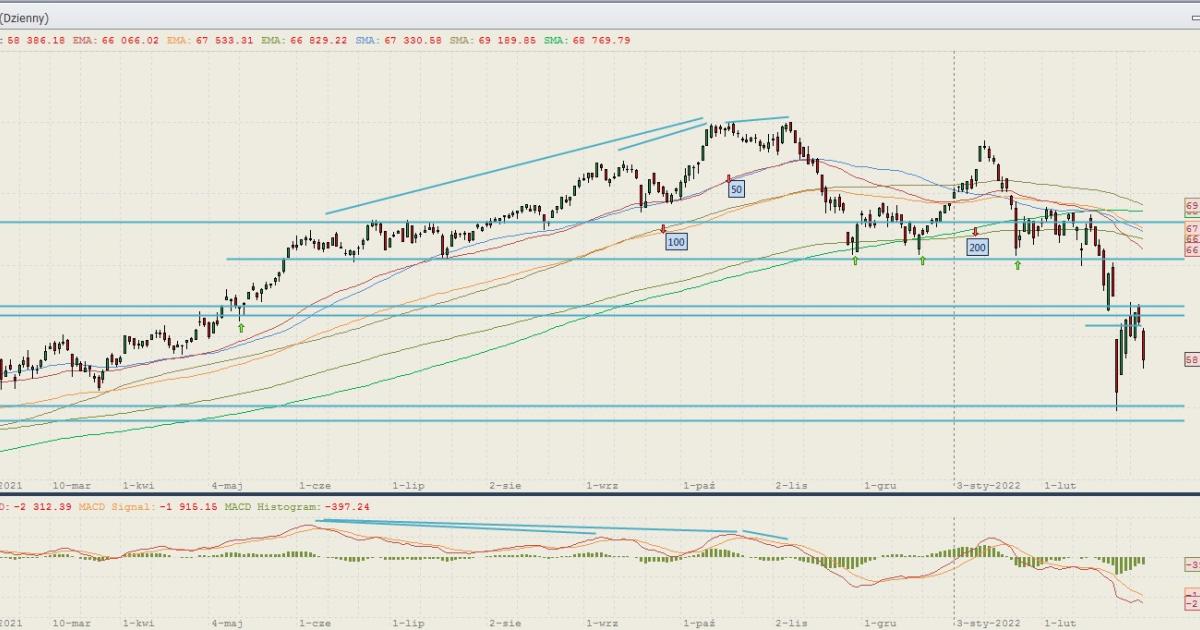Select the '200' moving average label box
Viewport: 1200px width, 630px height.
click(x=977, y=245)
